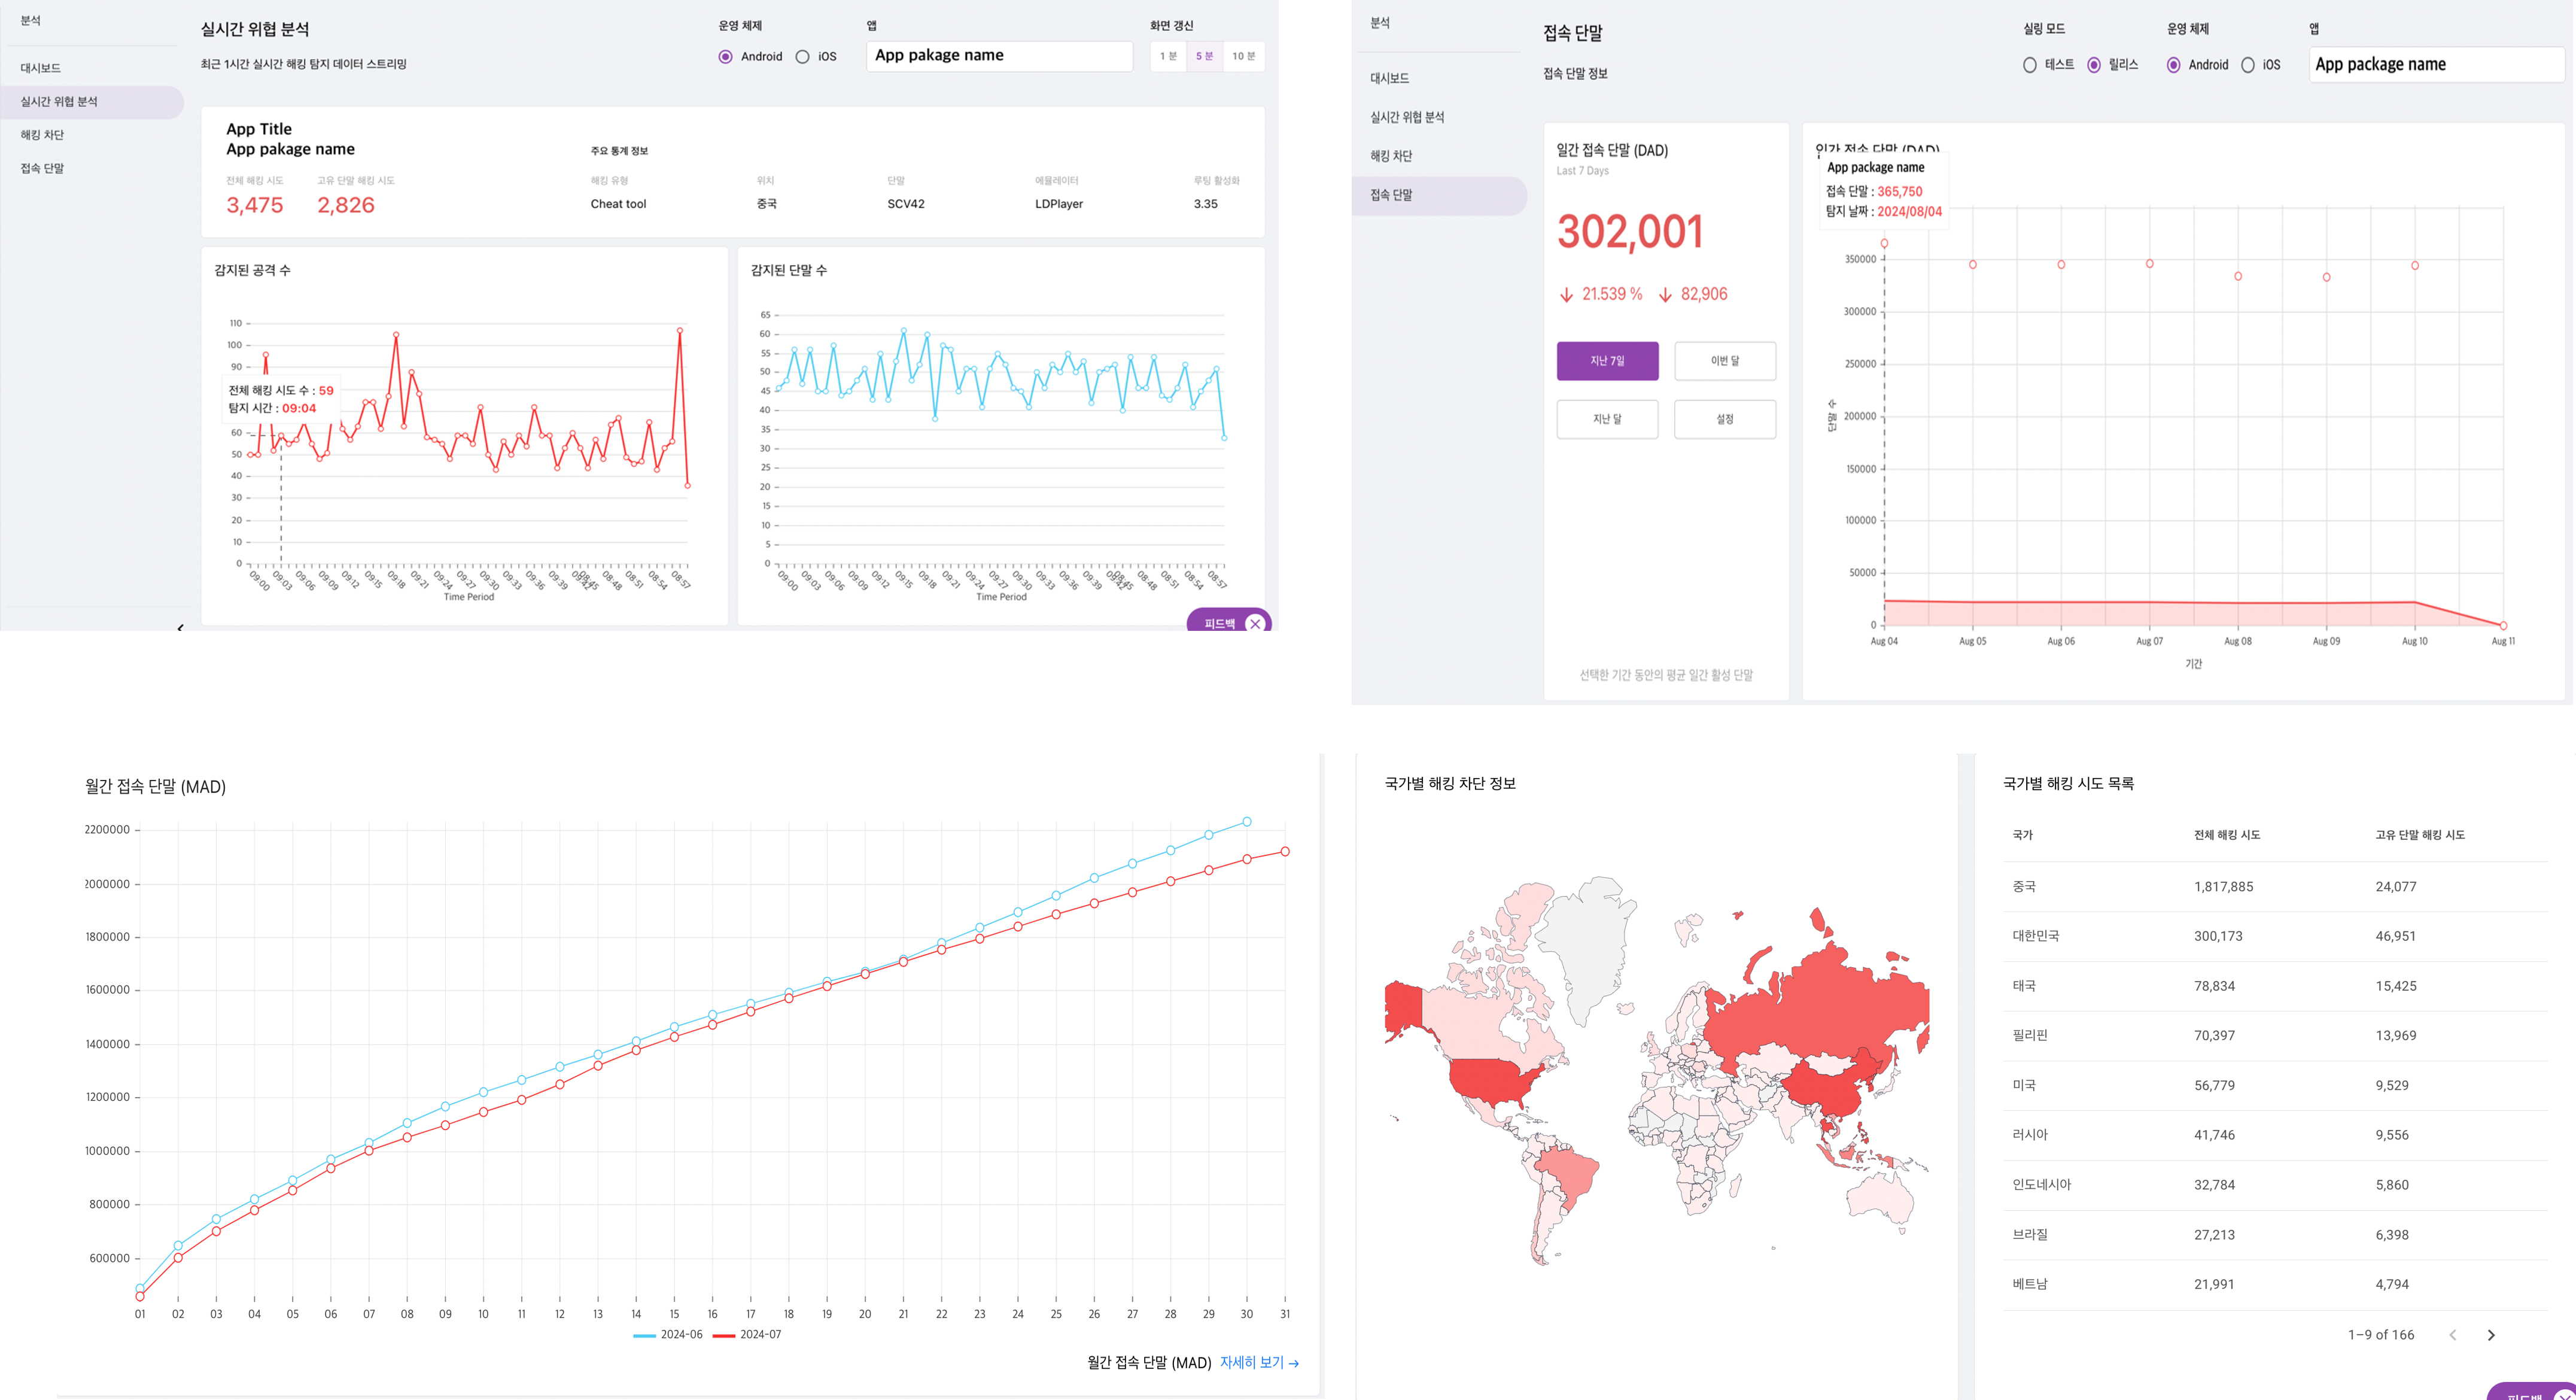Select iOS radio on 실시간 위협 분석 page
The height and width of the screenshot is (1400, 2576).
click(802, 57)
